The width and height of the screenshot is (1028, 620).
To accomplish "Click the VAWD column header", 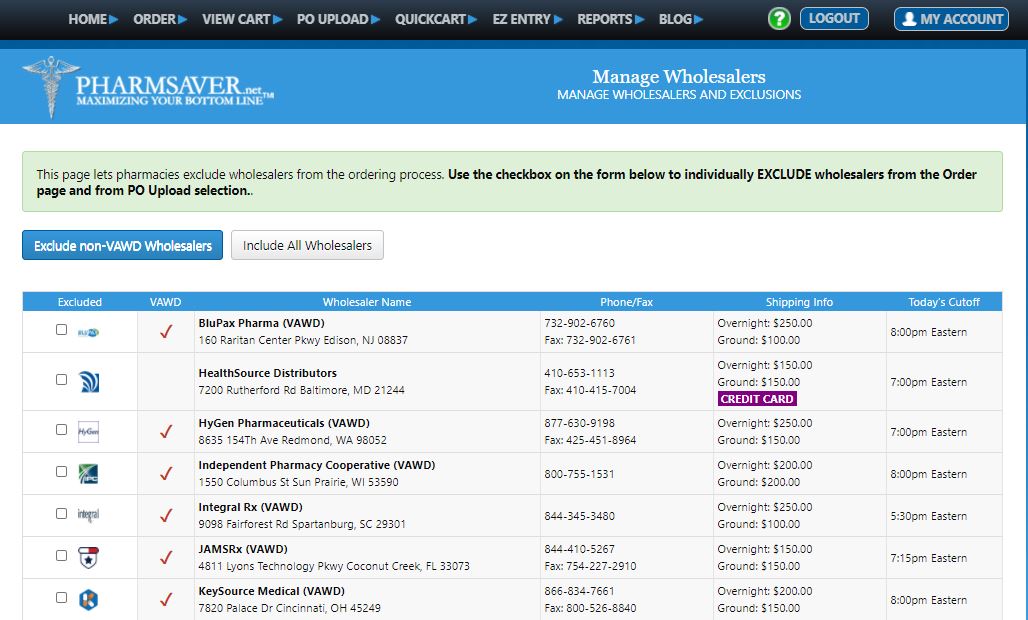I will coord(165,302).
